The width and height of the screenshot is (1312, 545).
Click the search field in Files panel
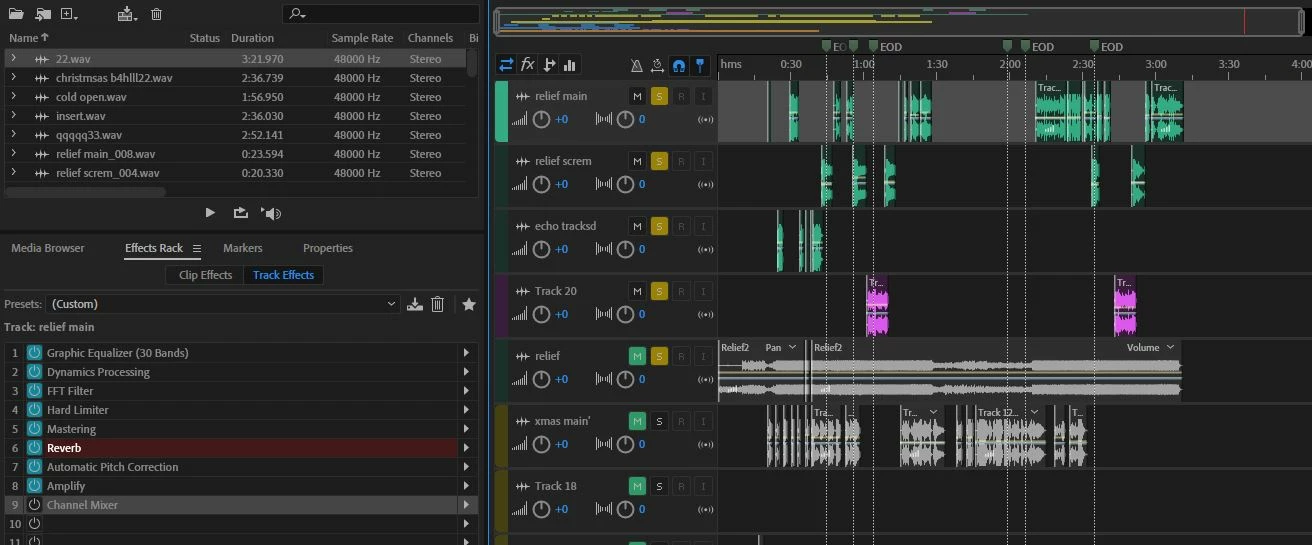[381, 14]
